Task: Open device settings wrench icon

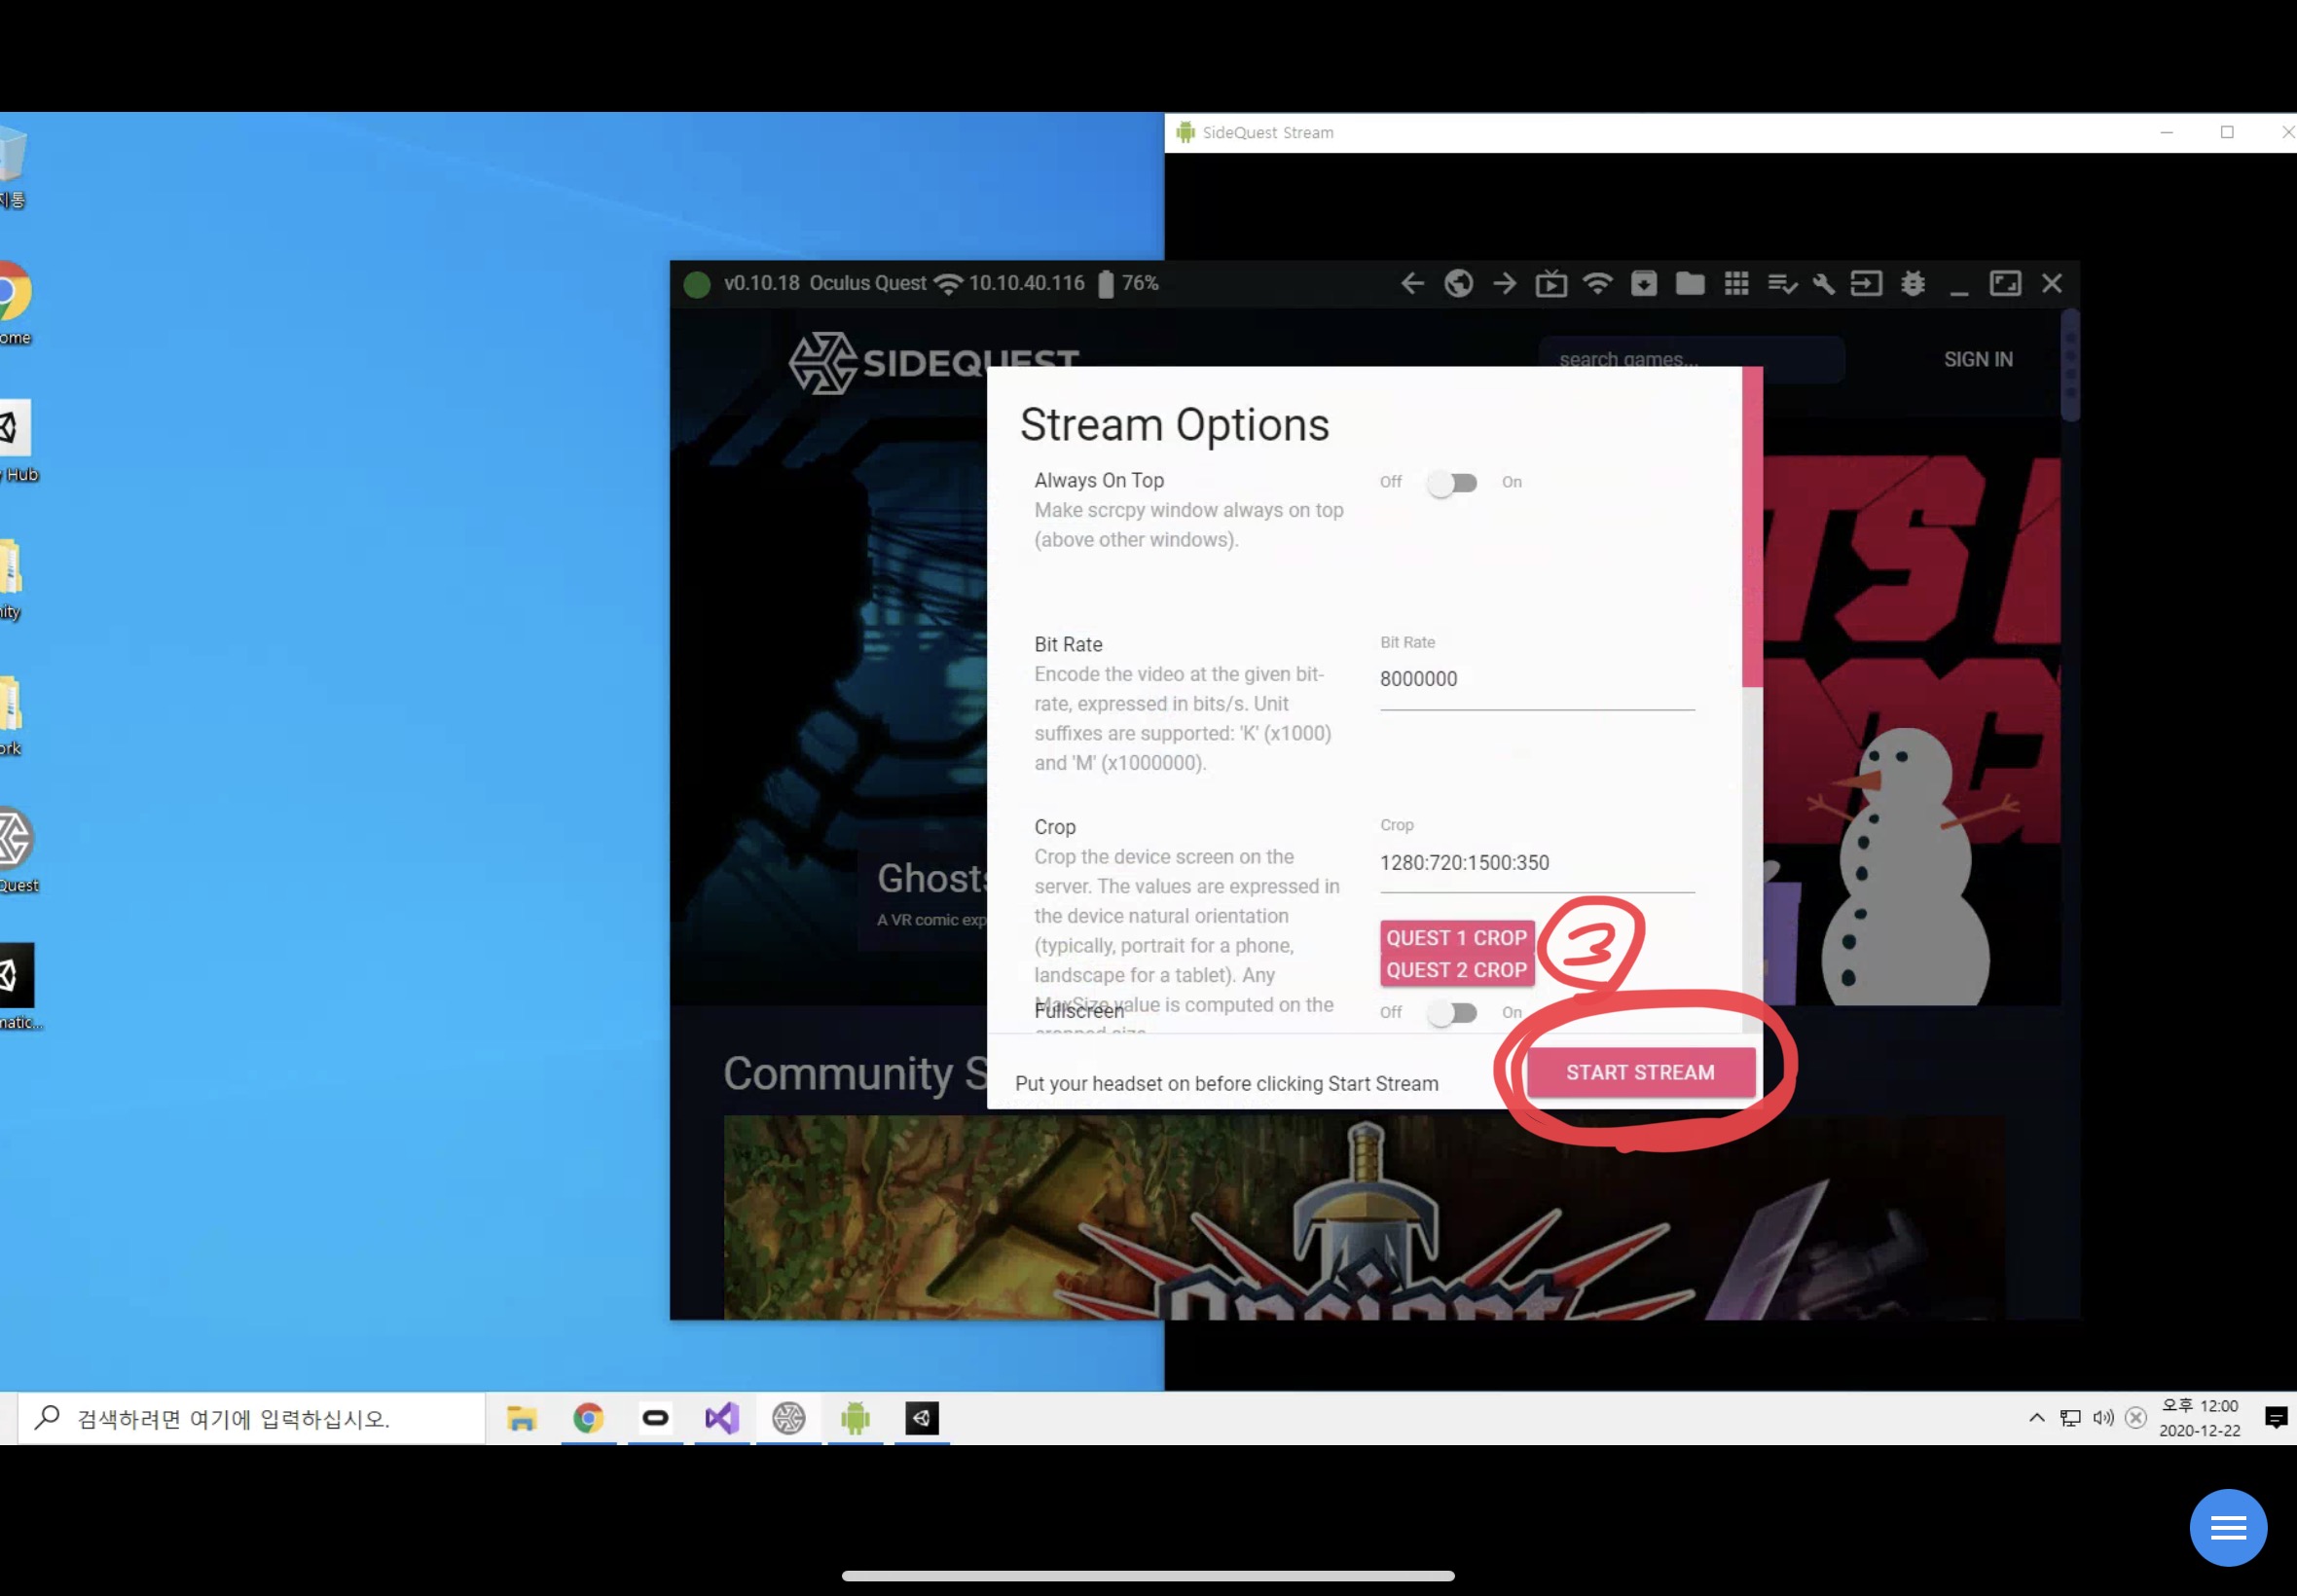Action: (1823, 284)
